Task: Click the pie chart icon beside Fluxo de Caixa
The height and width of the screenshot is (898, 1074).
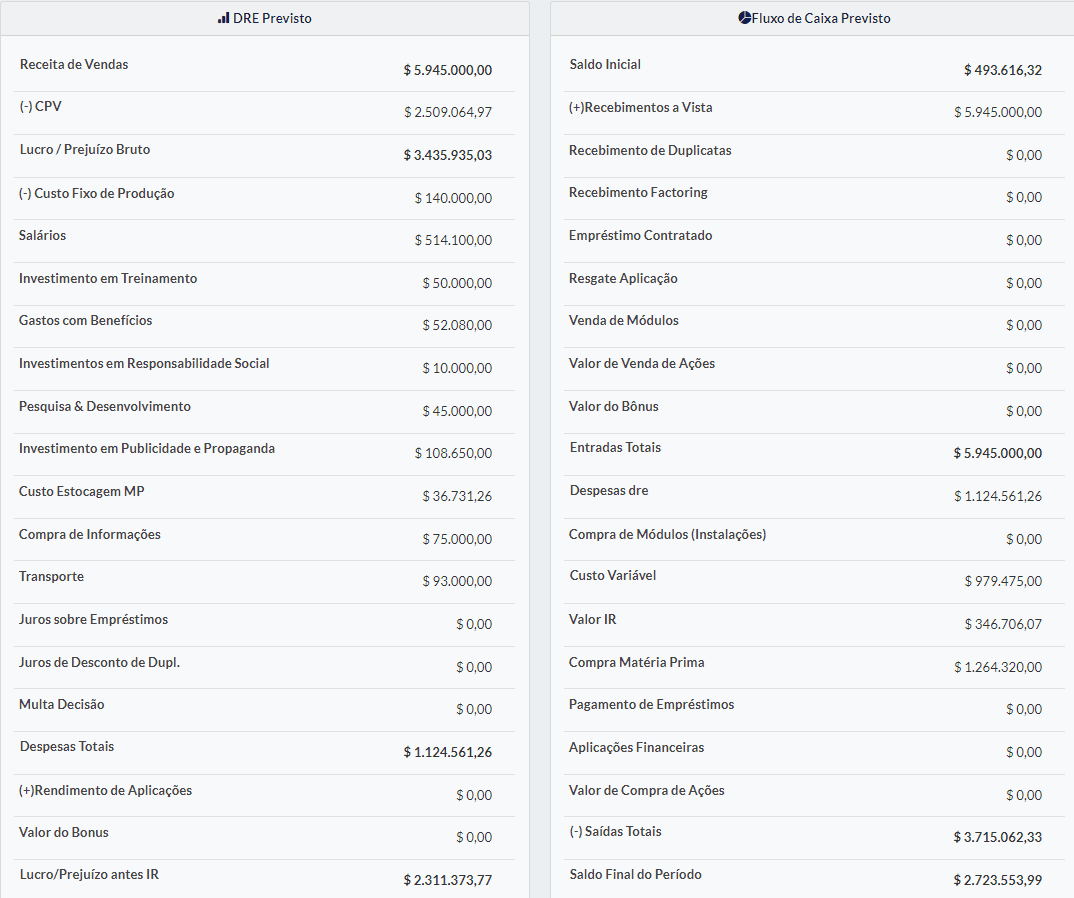Action: coord(744,18)
